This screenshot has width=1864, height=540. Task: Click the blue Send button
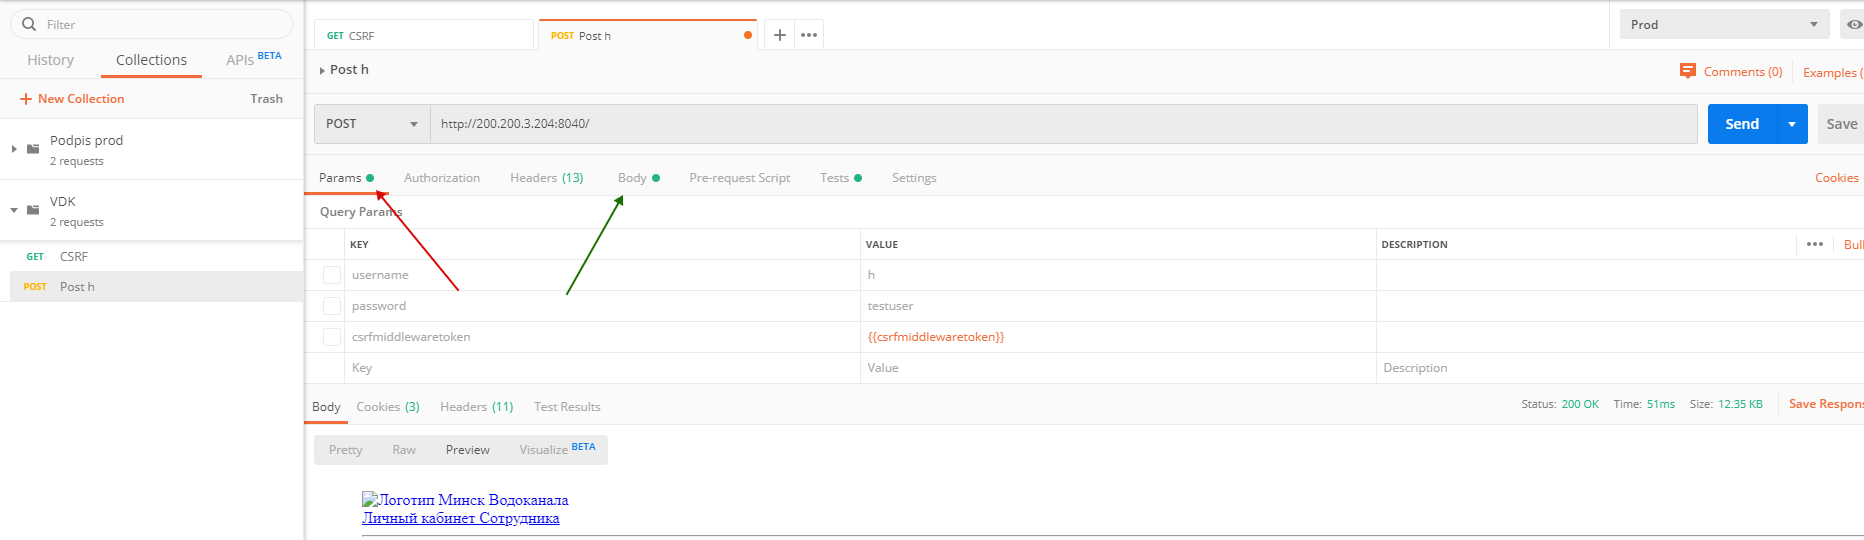coord(1742,124)
